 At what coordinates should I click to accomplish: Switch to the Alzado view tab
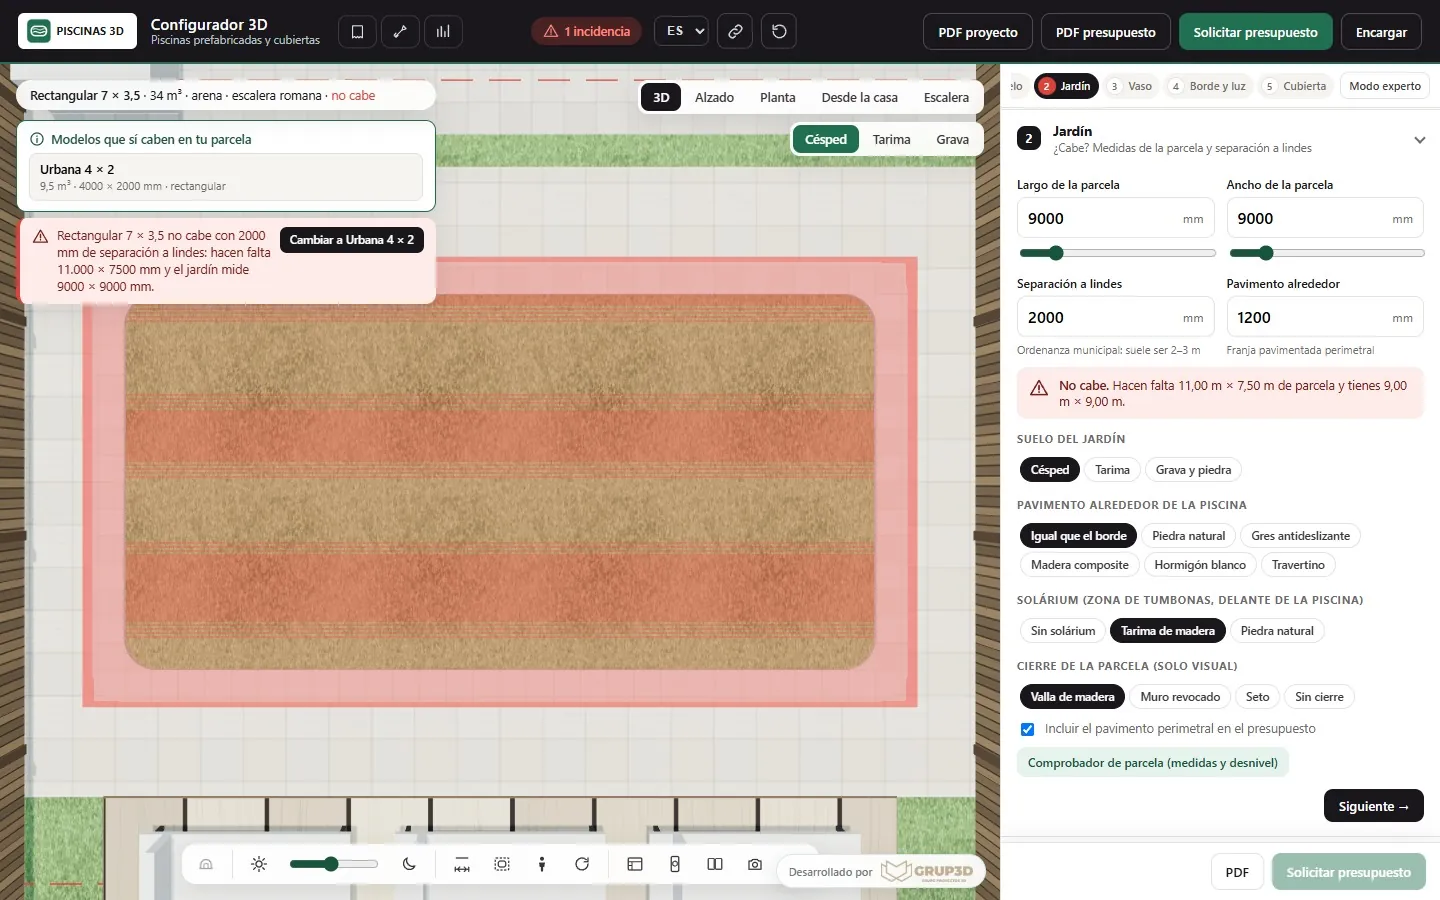pyautogui.click(x=714, y=98)
